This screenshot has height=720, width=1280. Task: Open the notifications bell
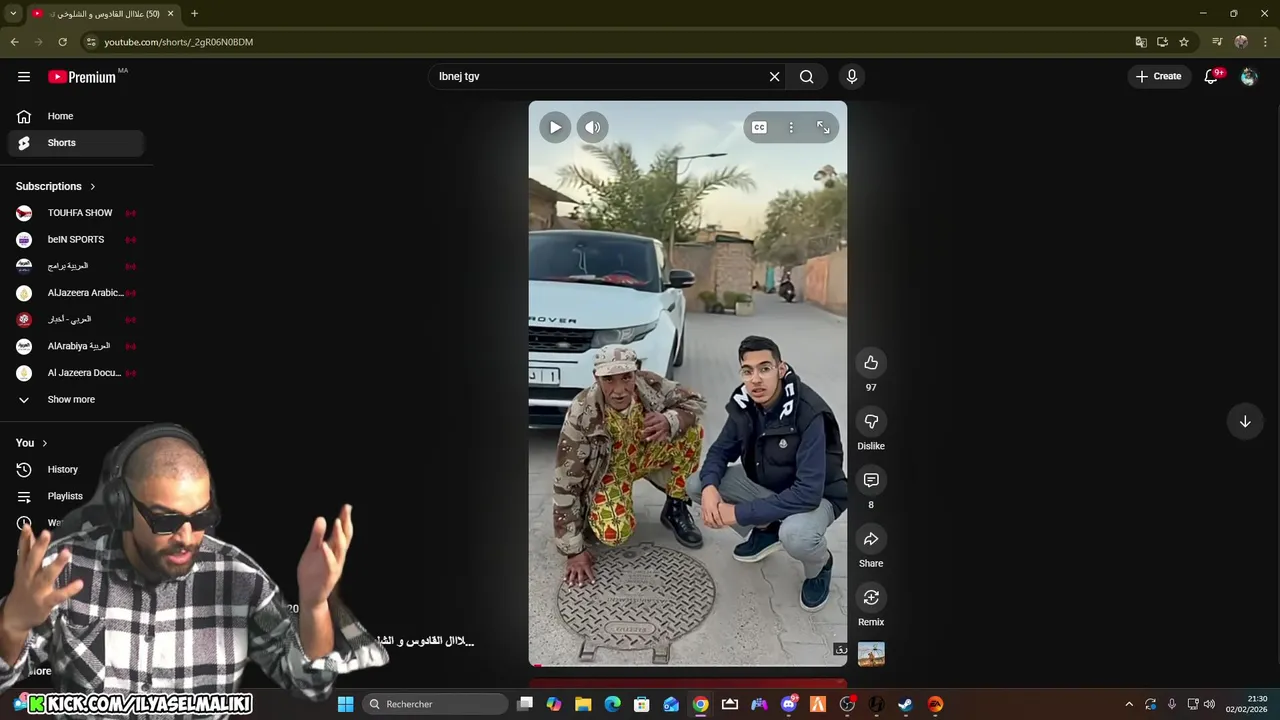(1211, 76)
